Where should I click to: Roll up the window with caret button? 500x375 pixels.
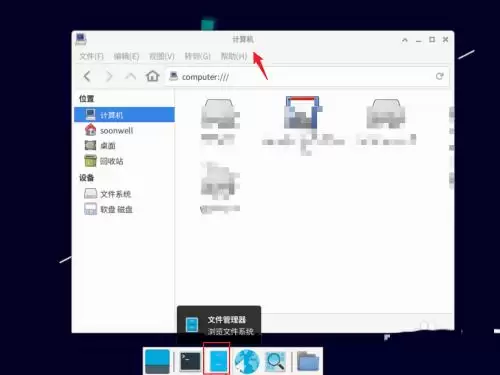click(405, 40)
